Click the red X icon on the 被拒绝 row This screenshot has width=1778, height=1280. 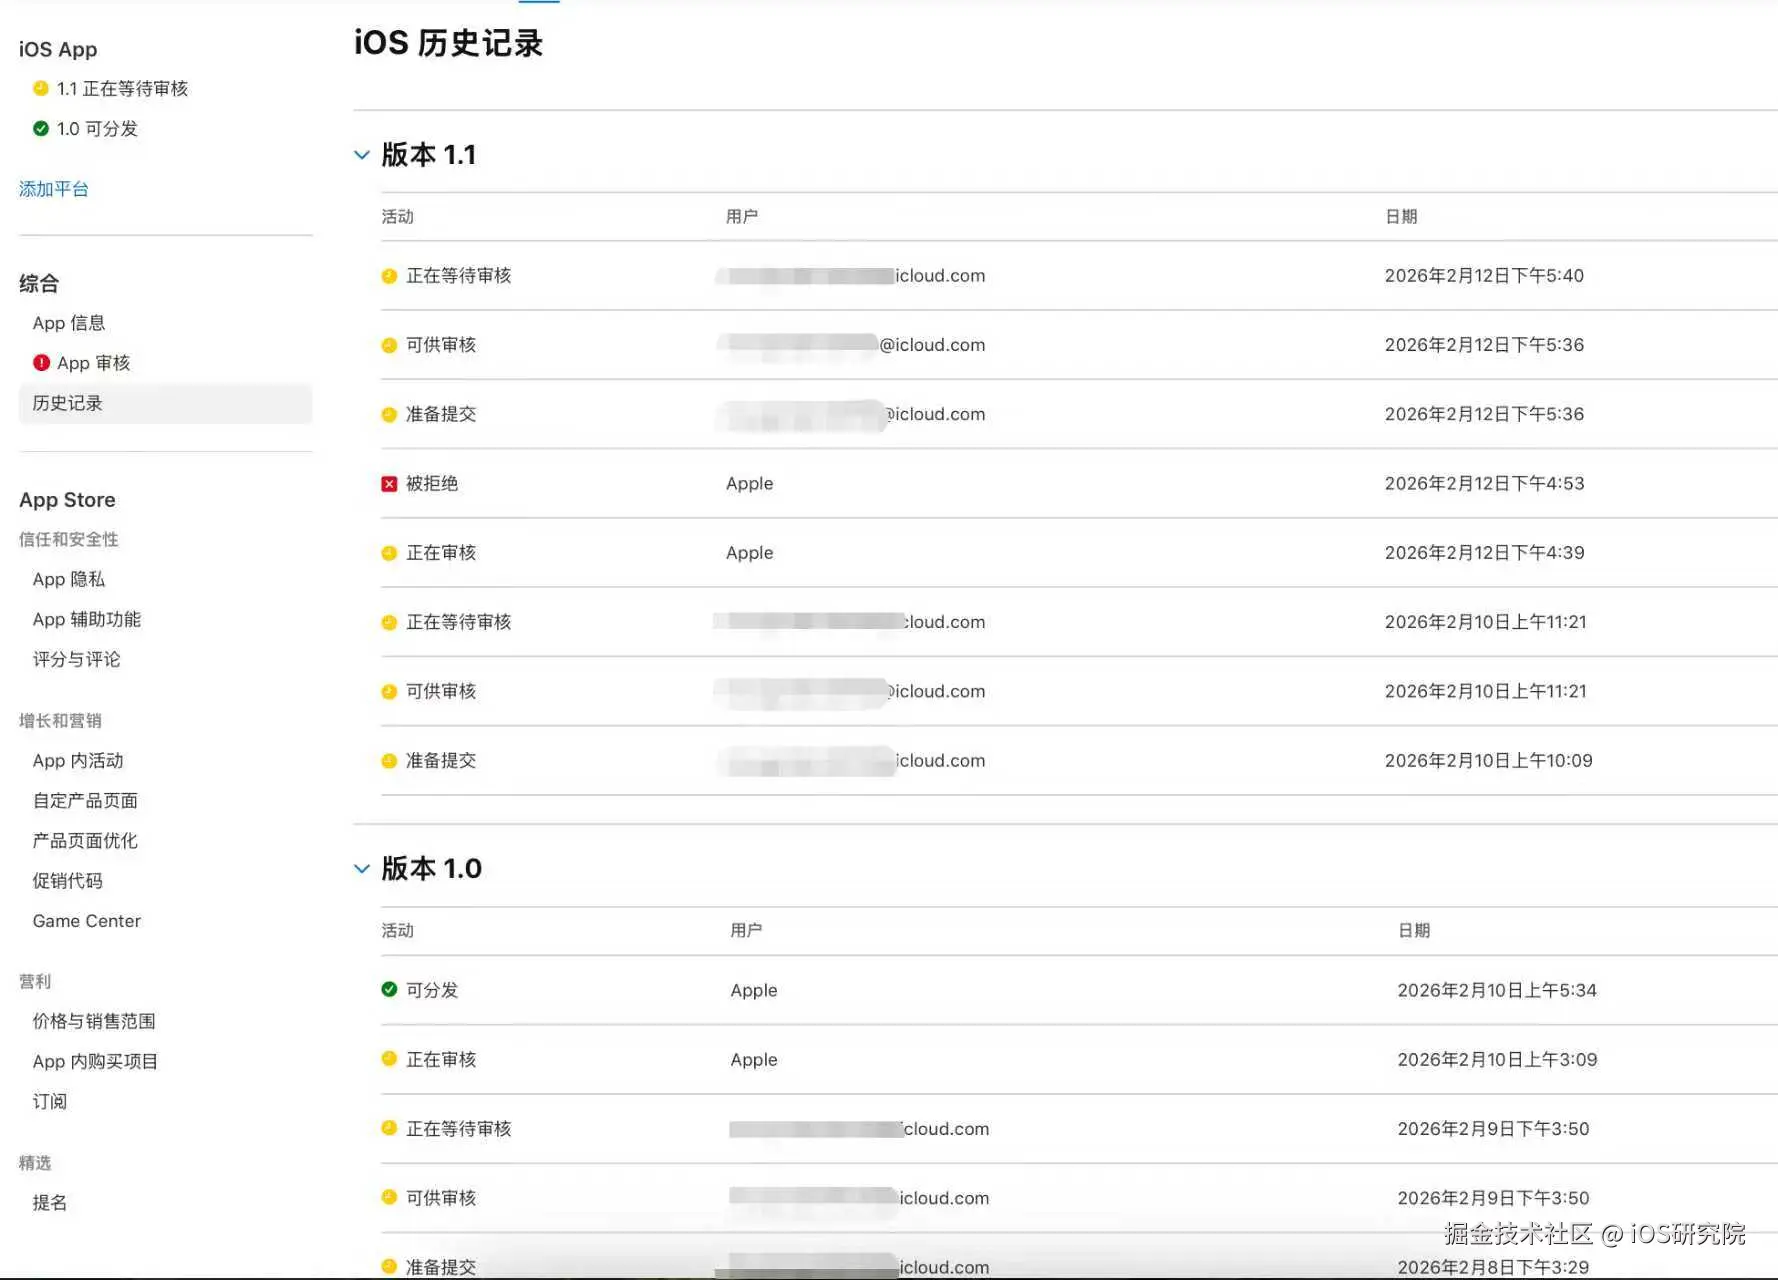pos(389,484)
